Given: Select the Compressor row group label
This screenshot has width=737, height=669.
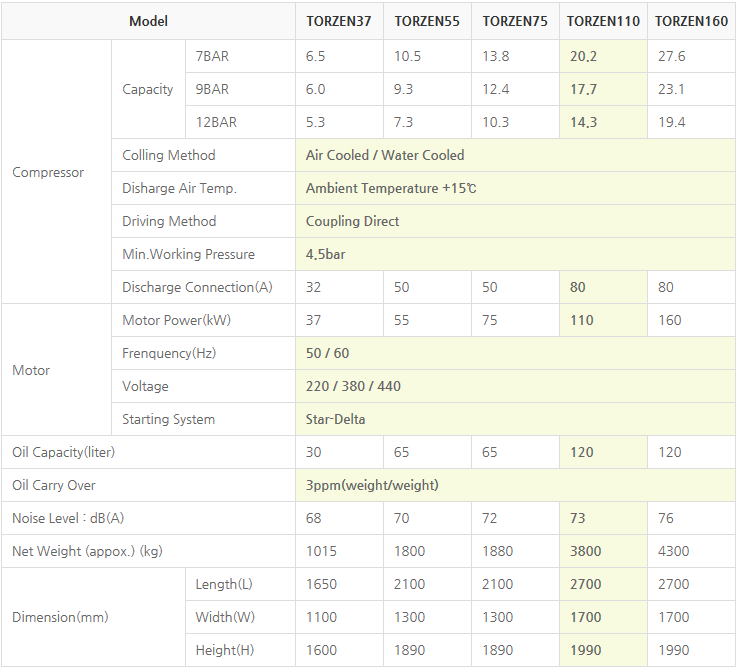Looking at the screenshot, I should 48,172.
